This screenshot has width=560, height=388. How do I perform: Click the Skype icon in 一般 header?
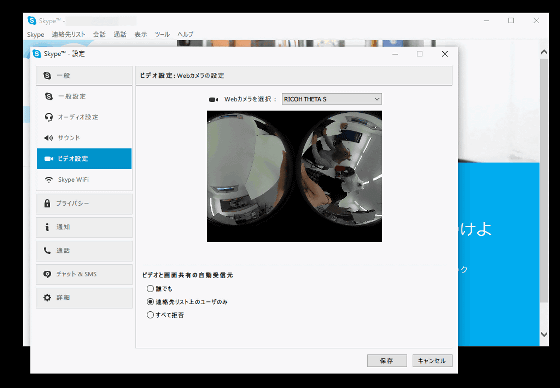47,75
